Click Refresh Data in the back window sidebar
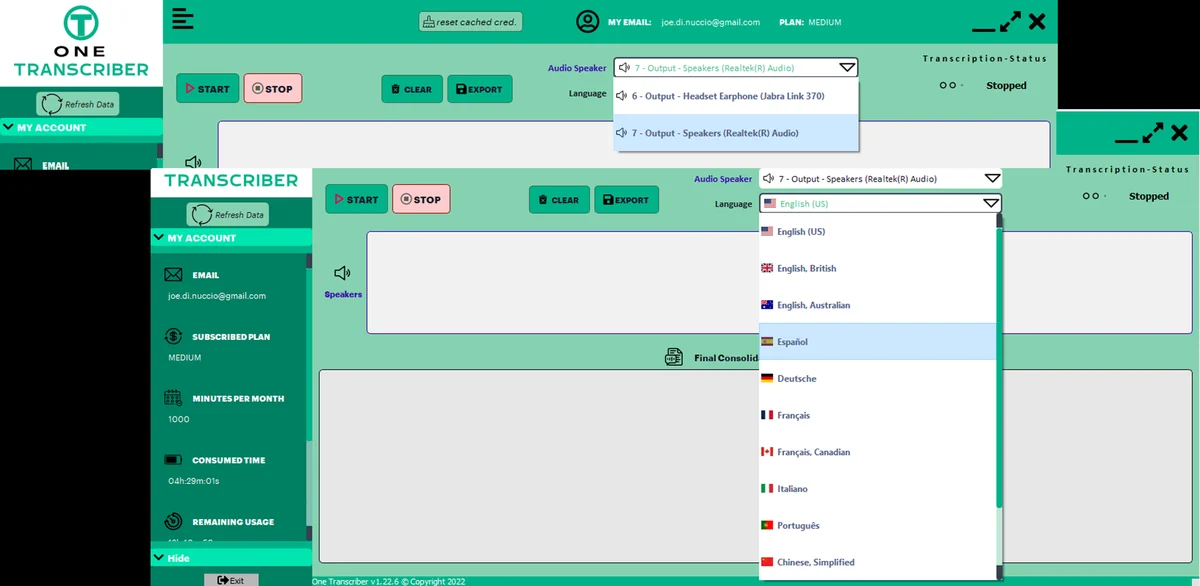This screenshot has width=1200, height=586. click(78, 103)
